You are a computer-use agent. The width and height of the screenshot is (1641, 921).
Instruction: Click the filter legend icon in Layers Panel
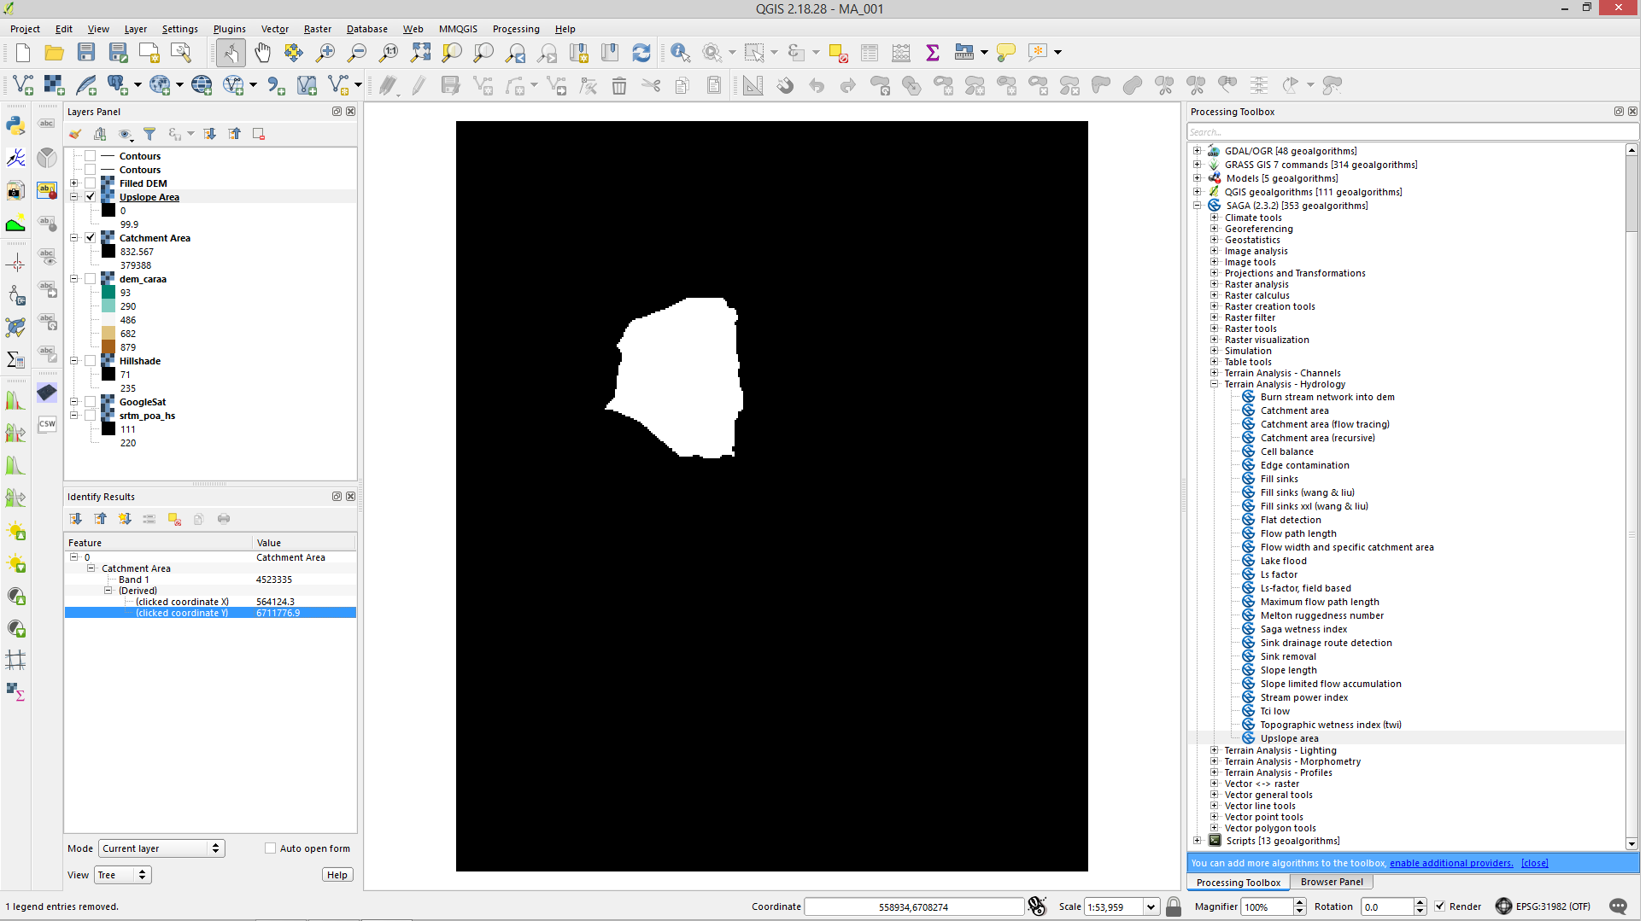[149, 134]
